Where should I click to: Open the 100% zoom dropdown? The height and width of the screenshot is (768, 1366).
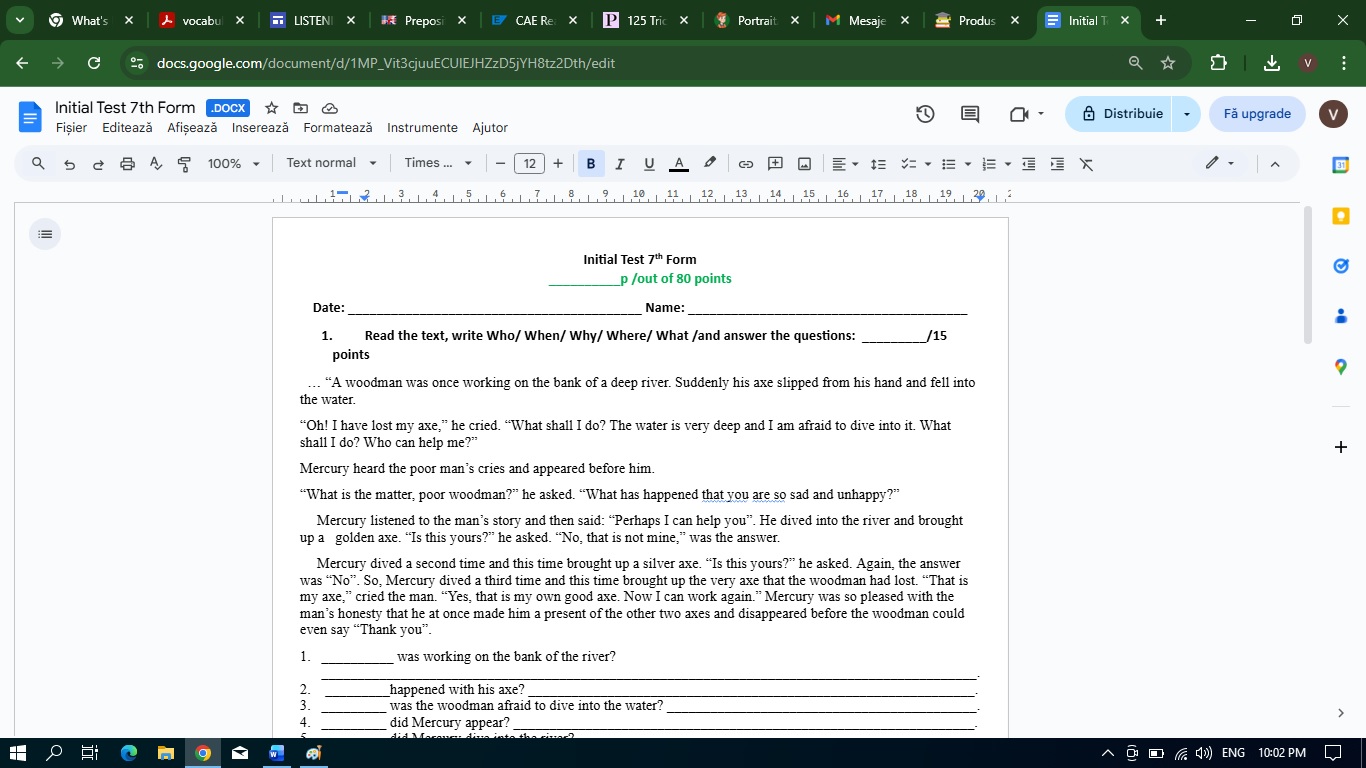234,164
